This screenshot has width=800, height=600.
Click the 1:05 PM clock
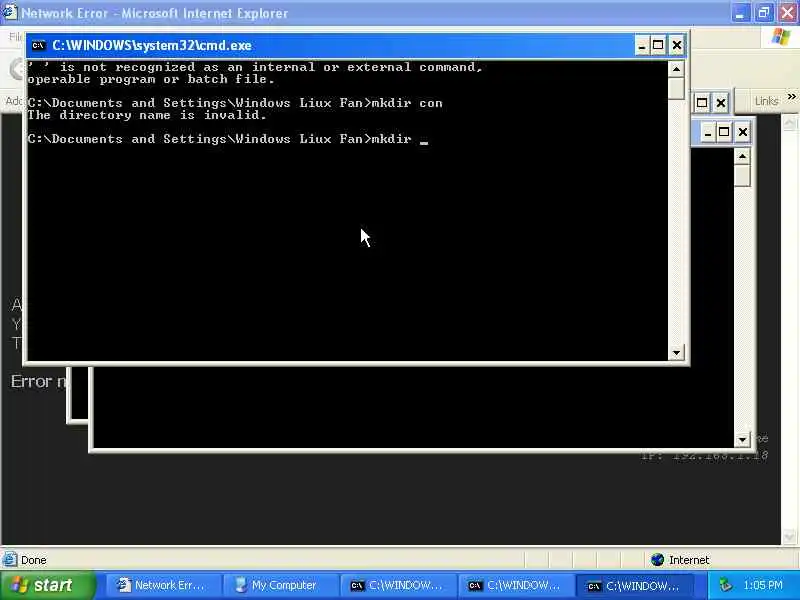point(763,585)
